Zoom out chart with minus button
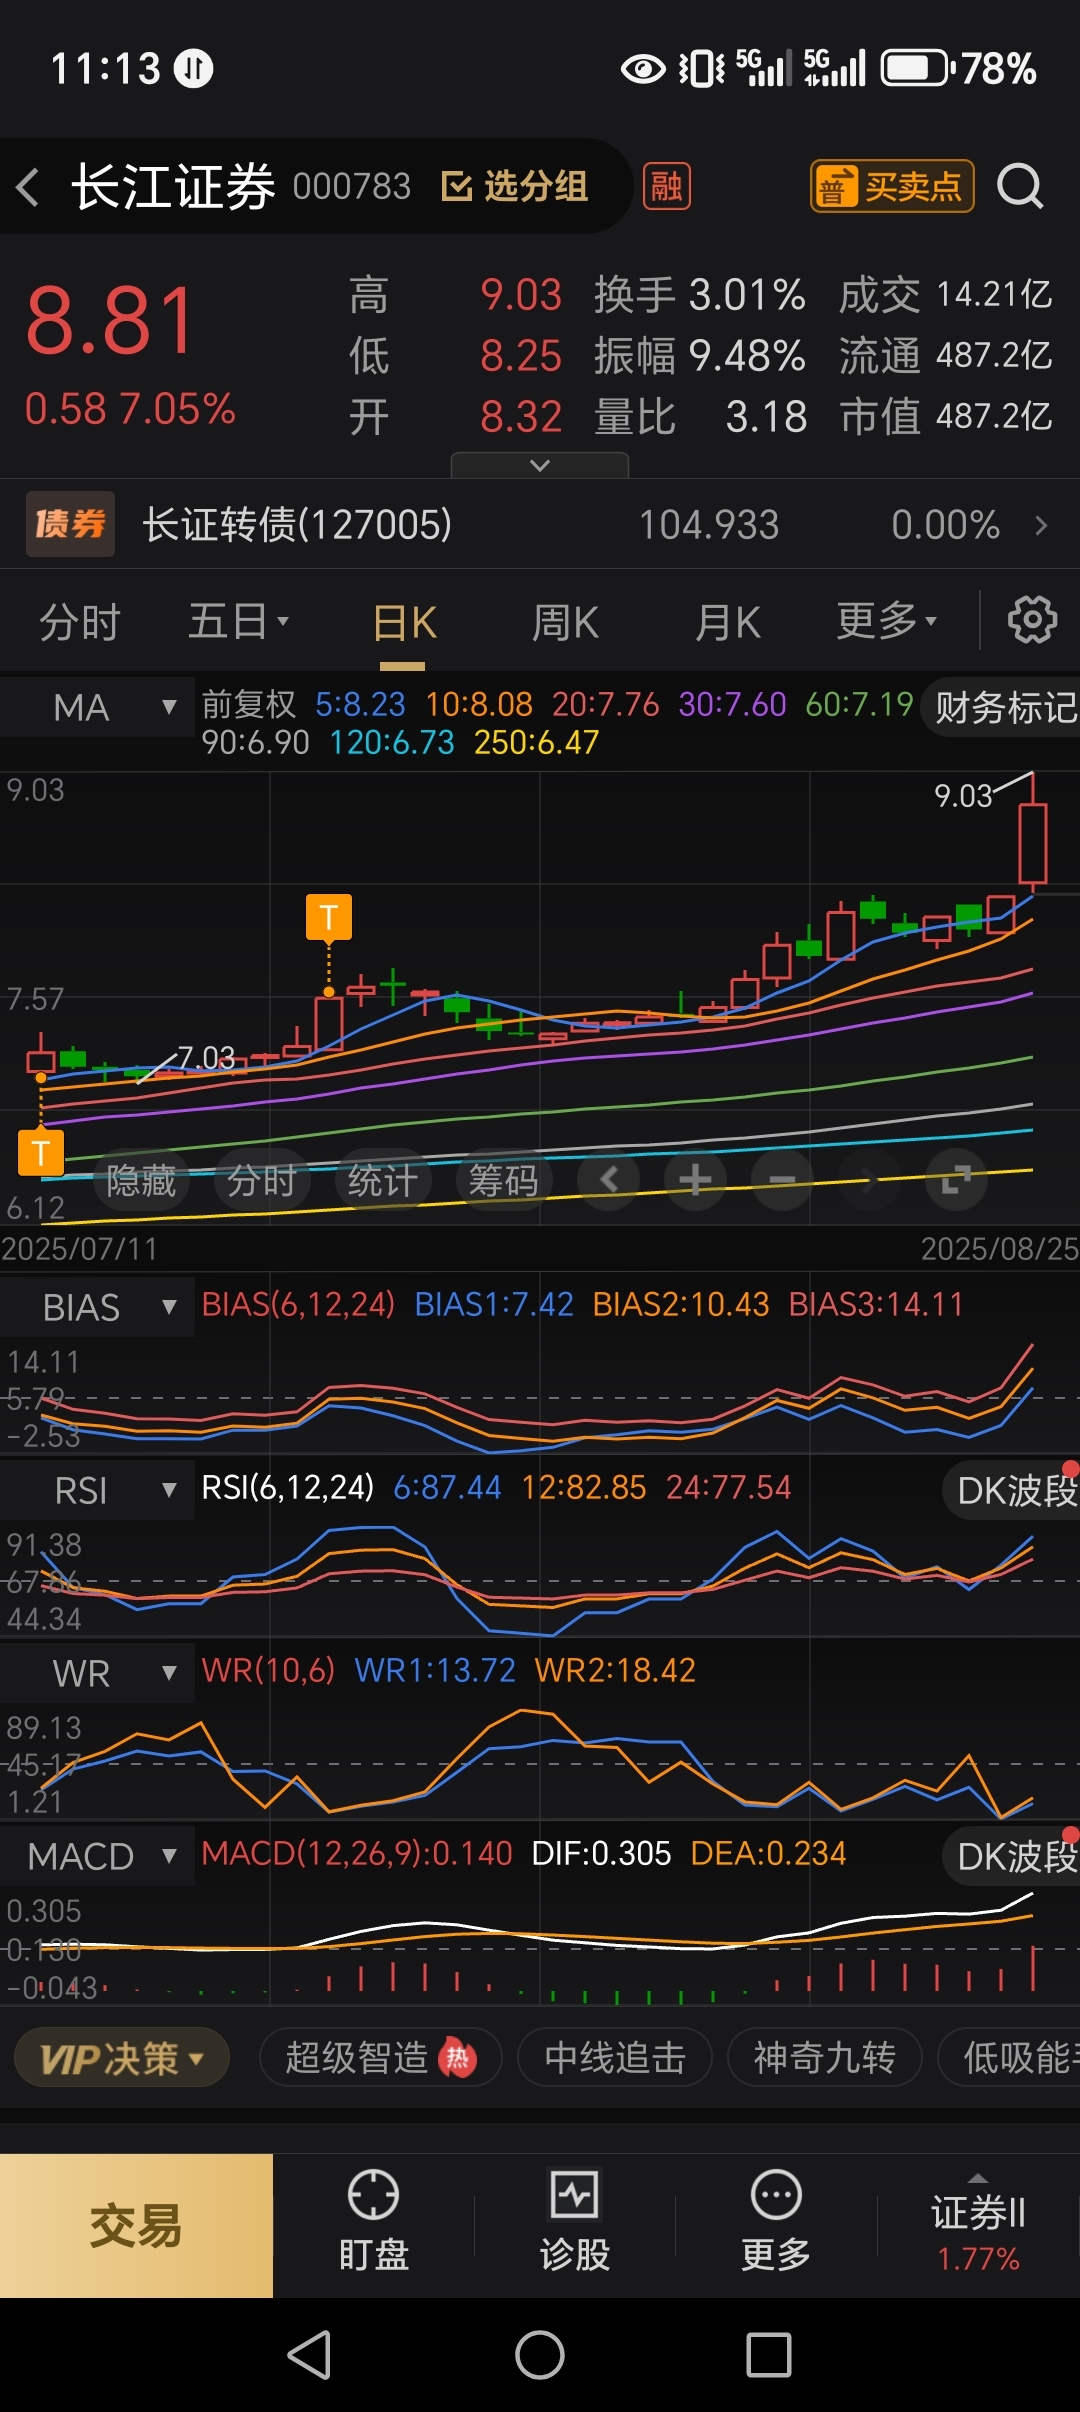 pyautogui.click(x=783, y=1181)
